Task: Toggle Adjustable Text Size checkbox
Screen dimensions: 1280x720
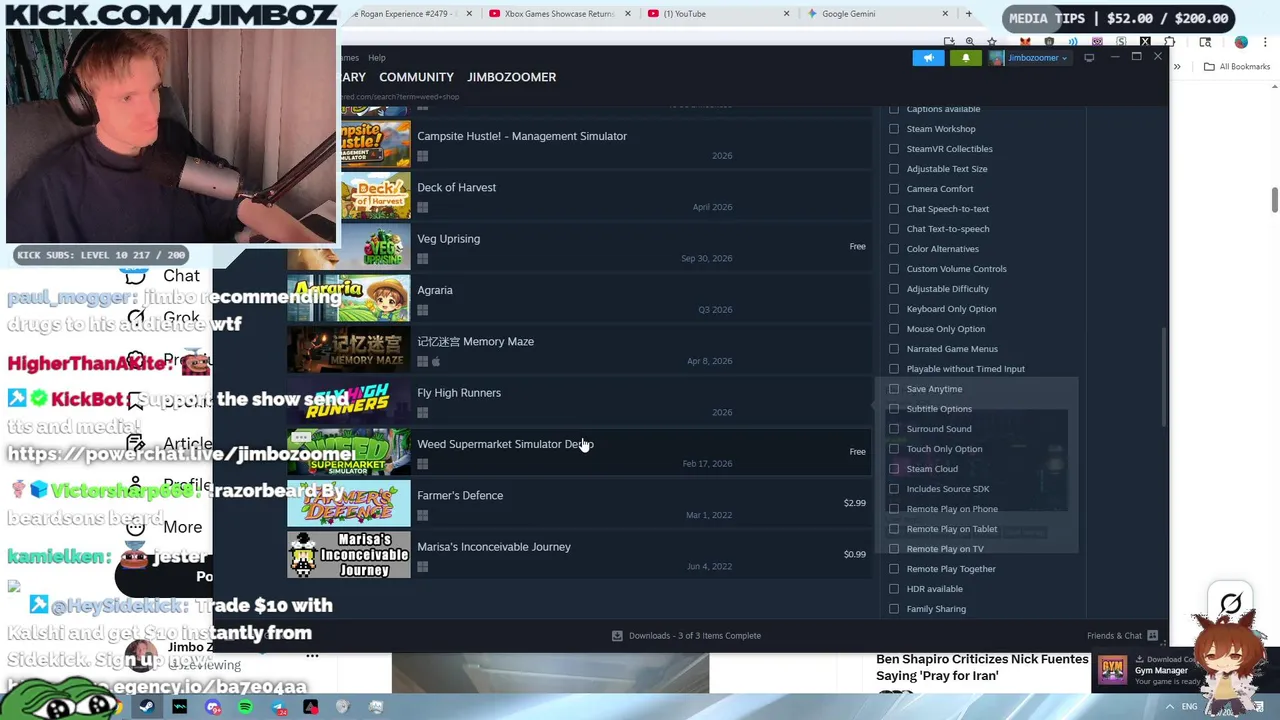Action: click(894, 169)
